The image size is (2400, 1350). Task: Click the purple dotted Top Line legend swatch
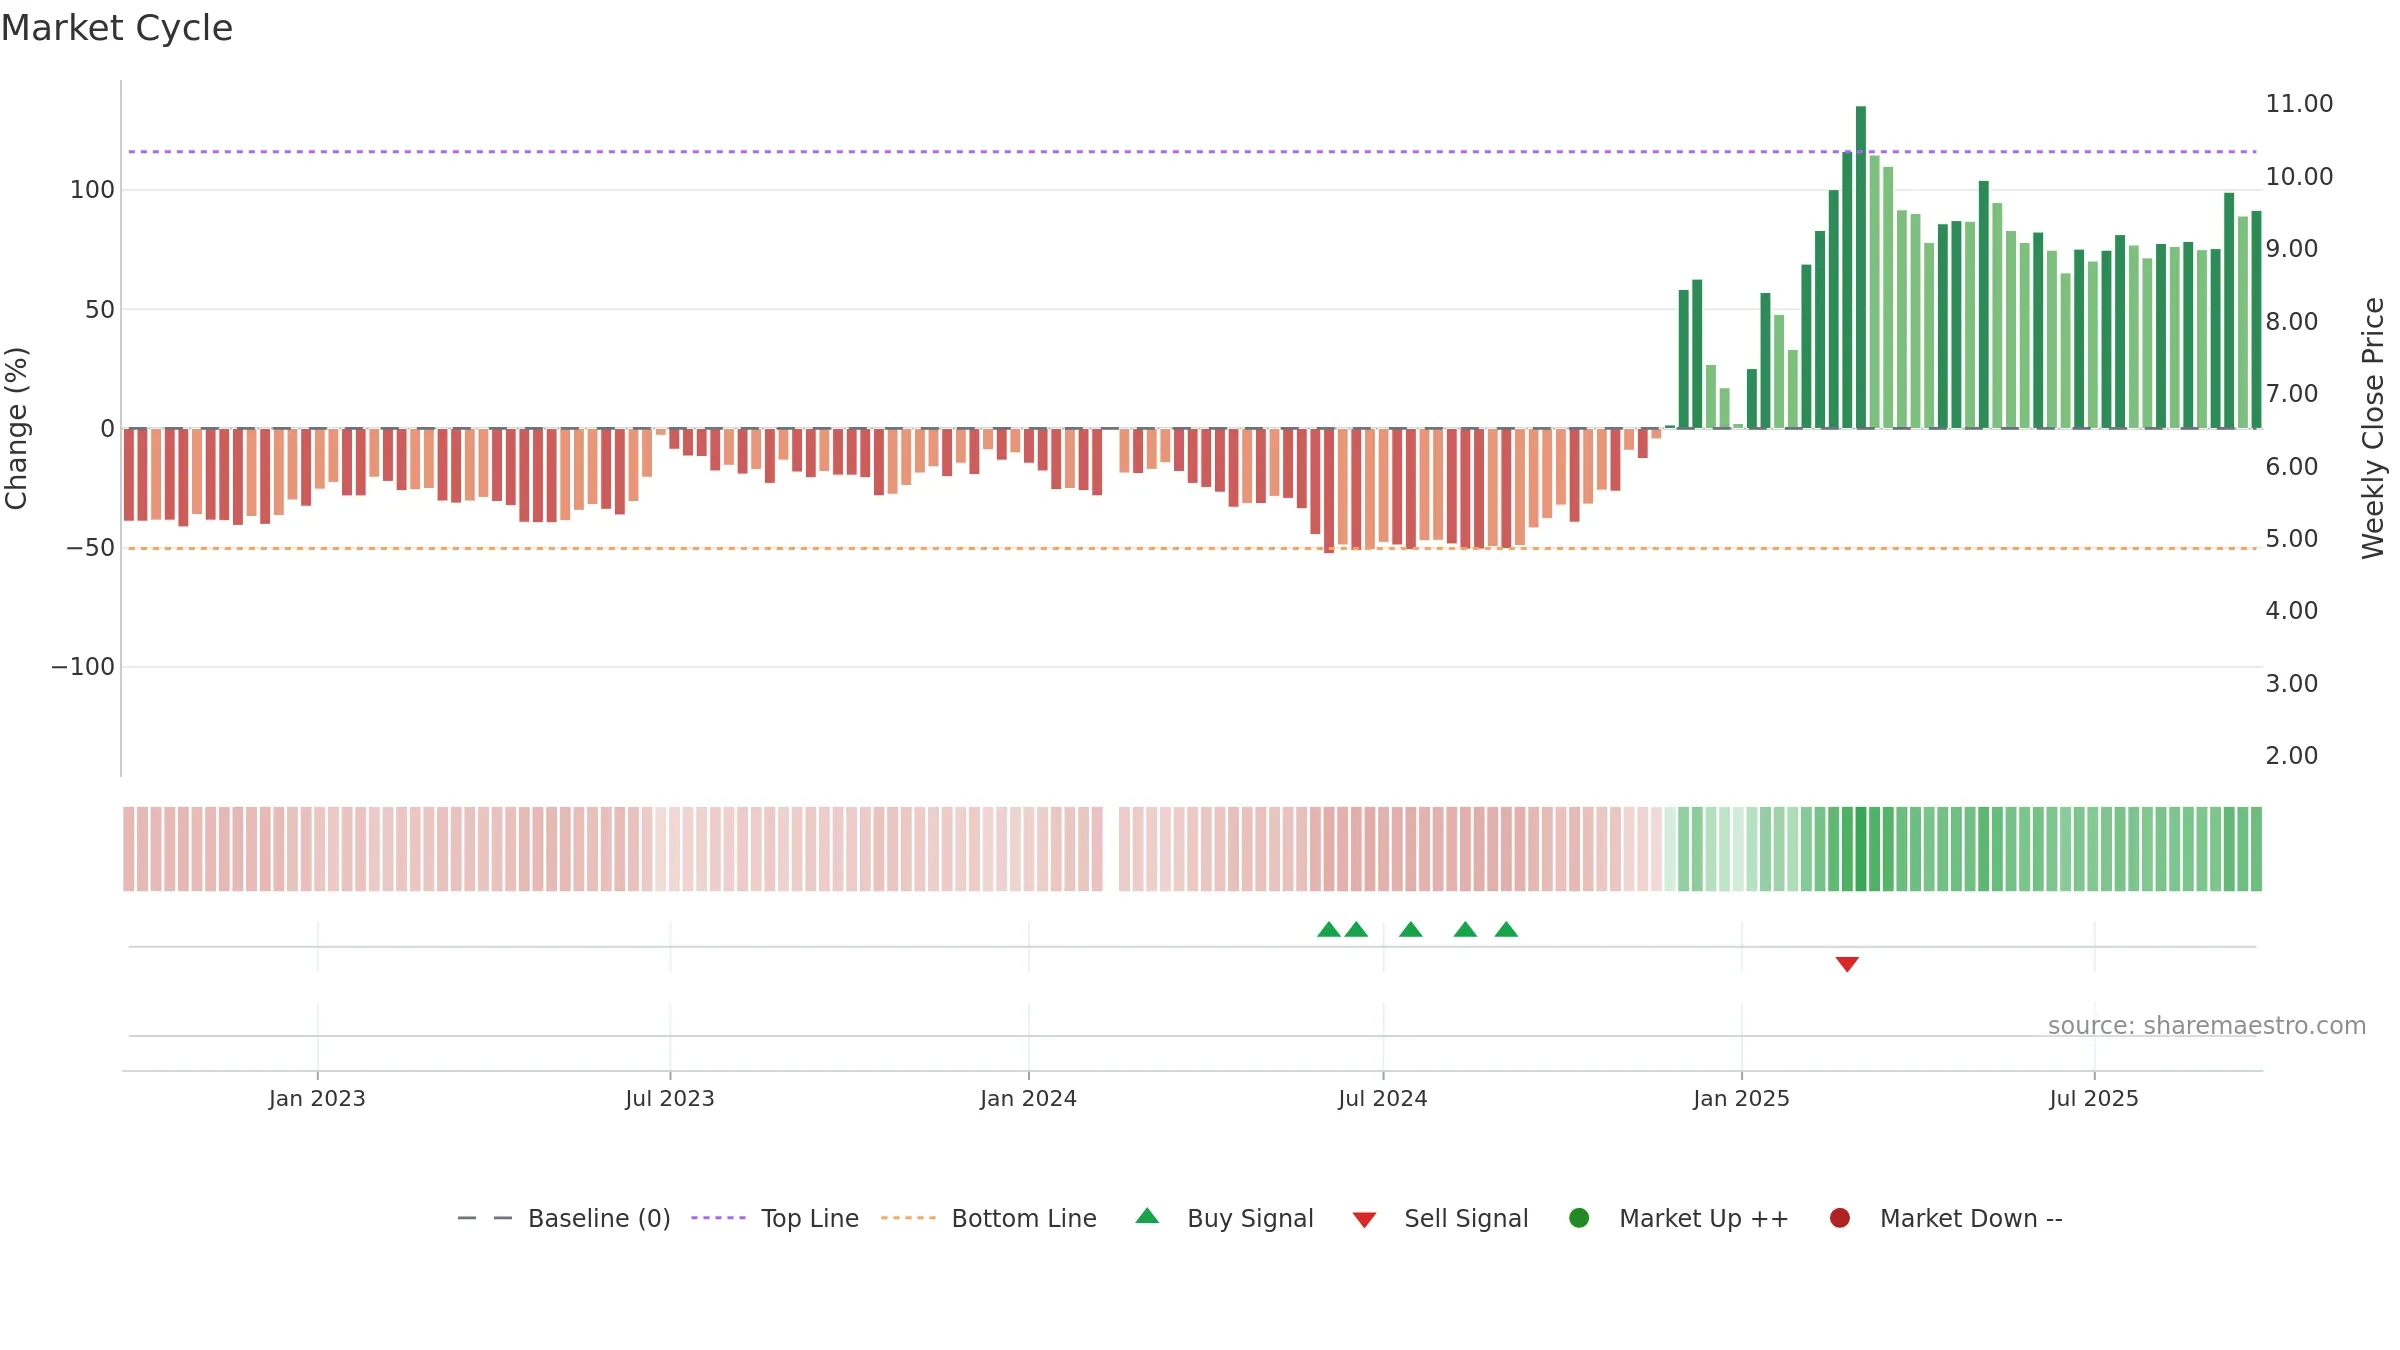click(718, 1218)
